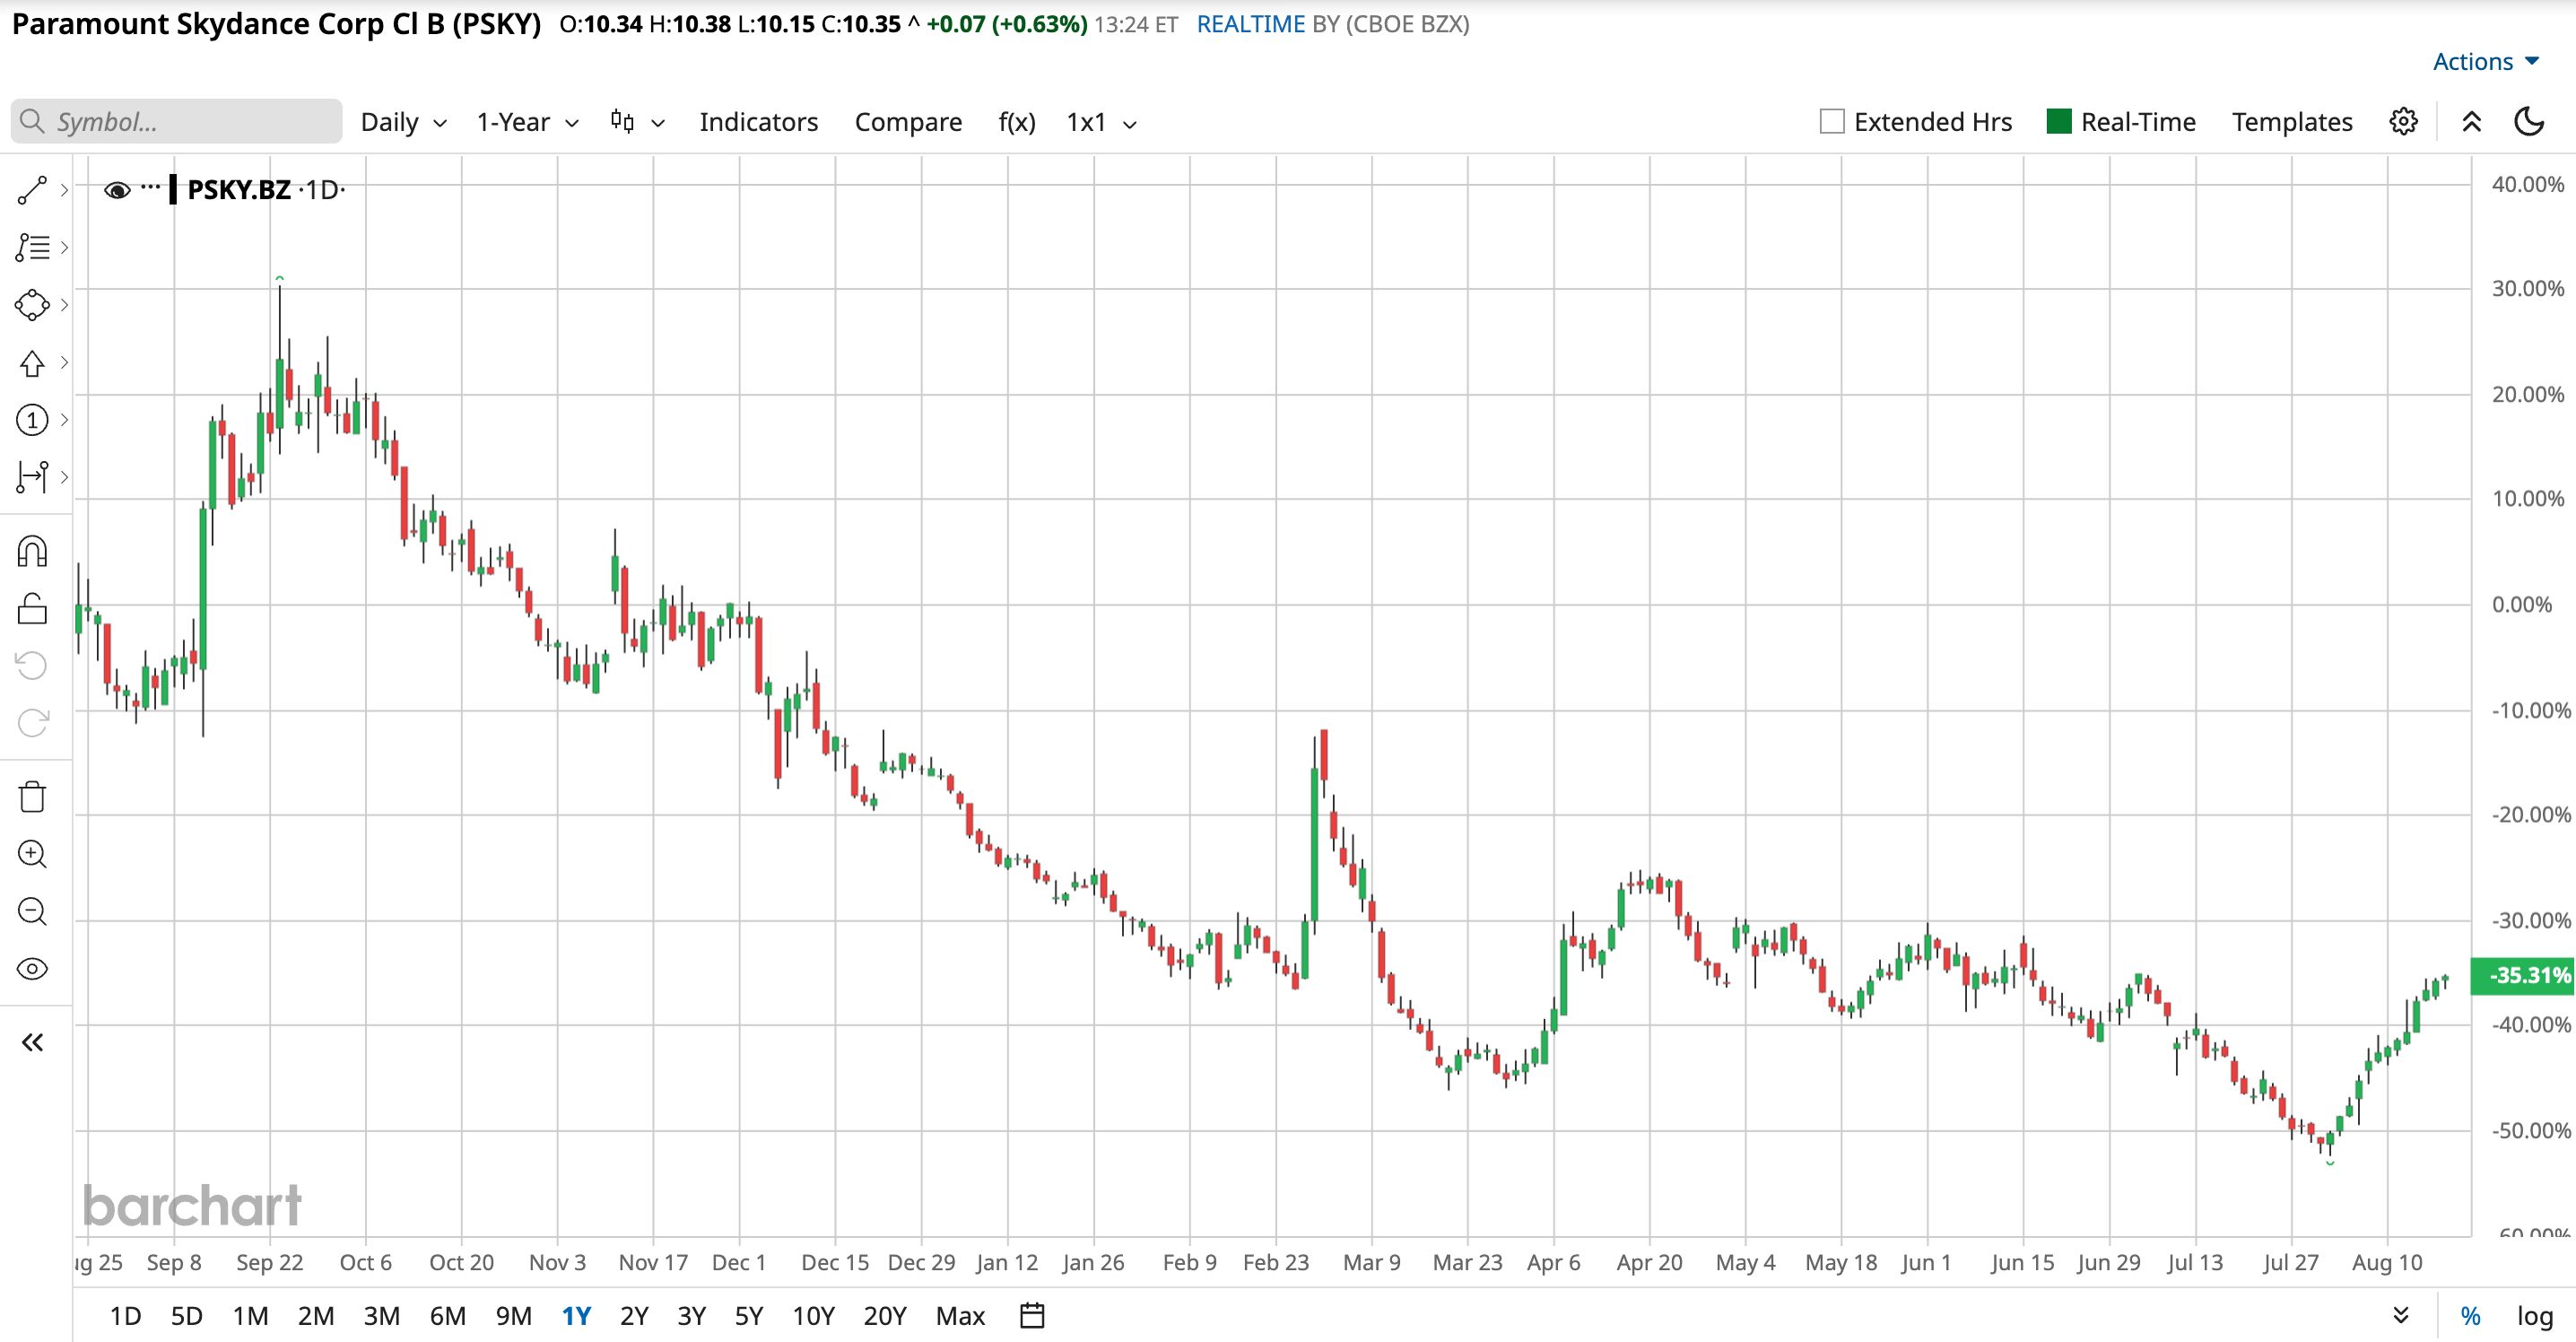Click the zoom in magnifier icon
The width and height of the screenshot is (2576, 1342).
coord(32,854)
